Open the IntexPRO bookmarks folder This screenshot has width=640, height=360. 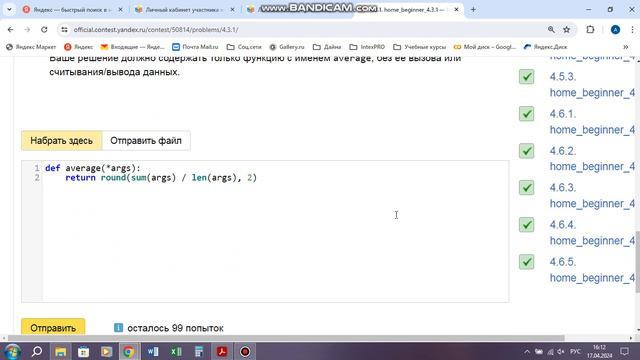[x=367, y=47]
